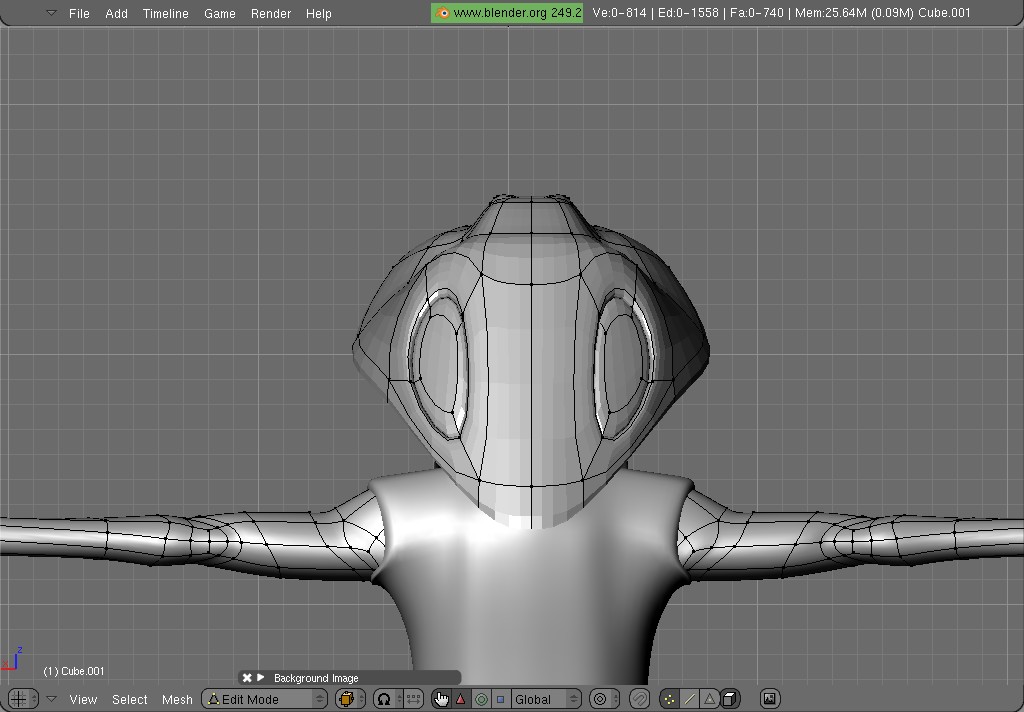Click the render this window icon
This screenshot has height=712, width=1024.
pyautogui.click(x=770, y=699)
